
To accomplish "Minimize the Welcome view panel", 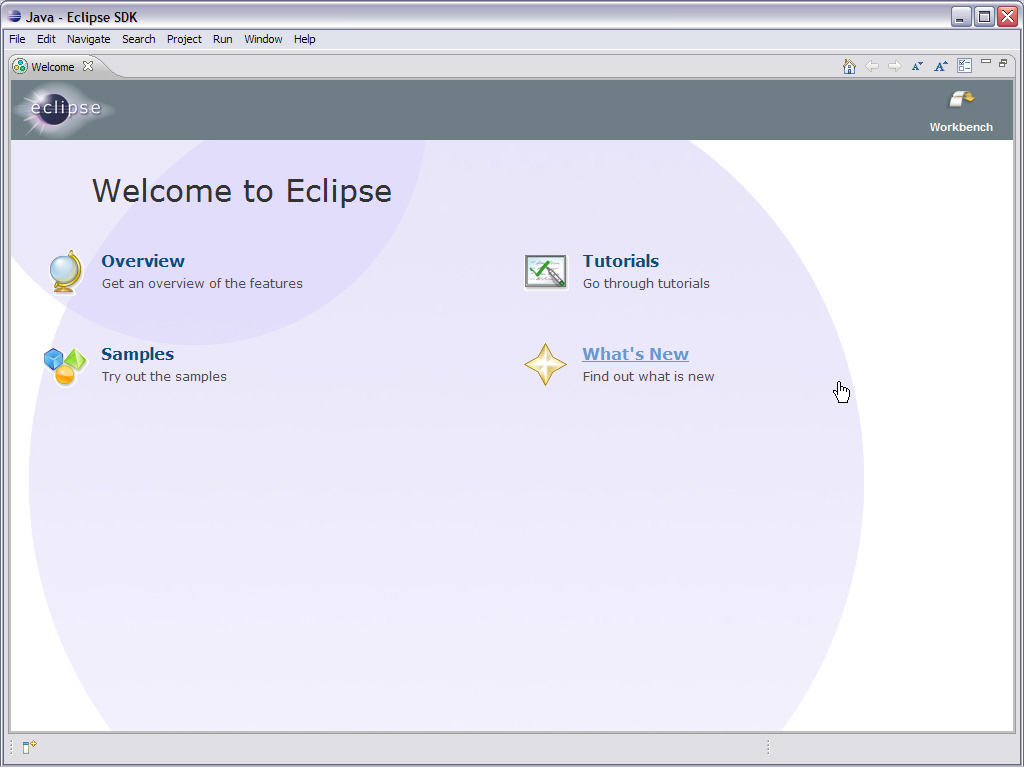I will tap(986, 62).
